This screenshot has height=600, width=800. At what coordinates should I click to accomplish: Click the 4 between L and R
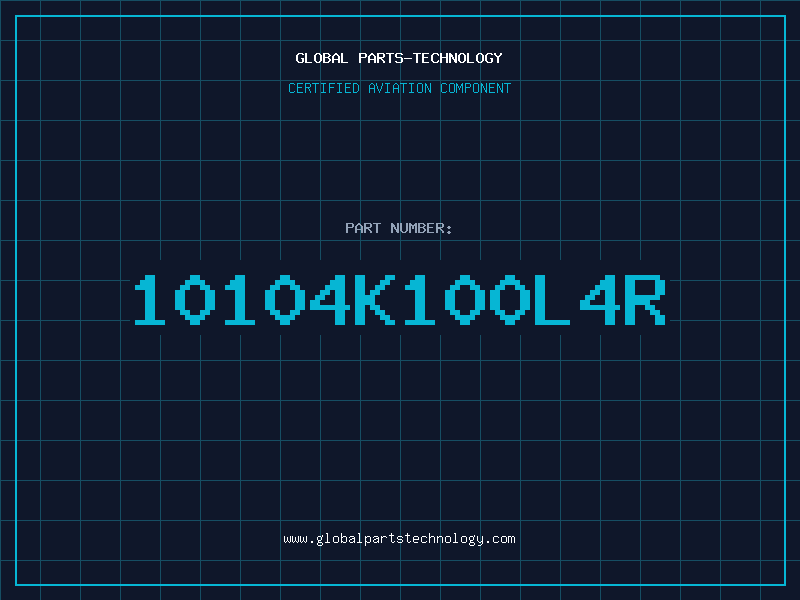coord(600,300)
